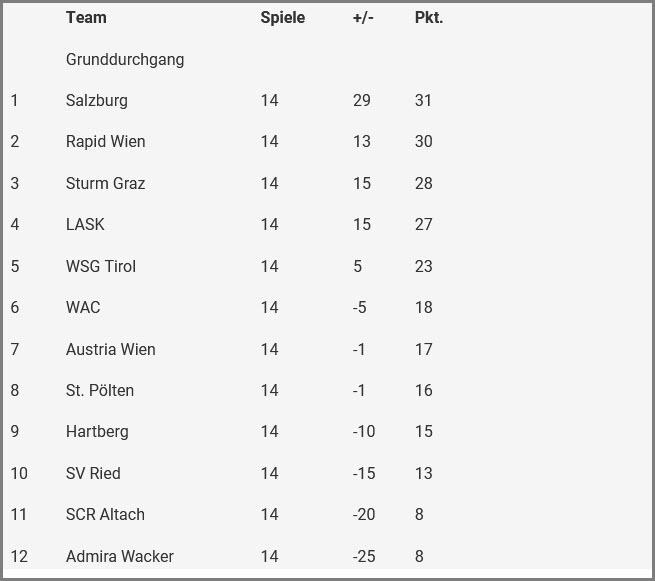The image size is (655, 581).
Task: Sort by the Spiele column header
Action: click(x=282, y=17)
